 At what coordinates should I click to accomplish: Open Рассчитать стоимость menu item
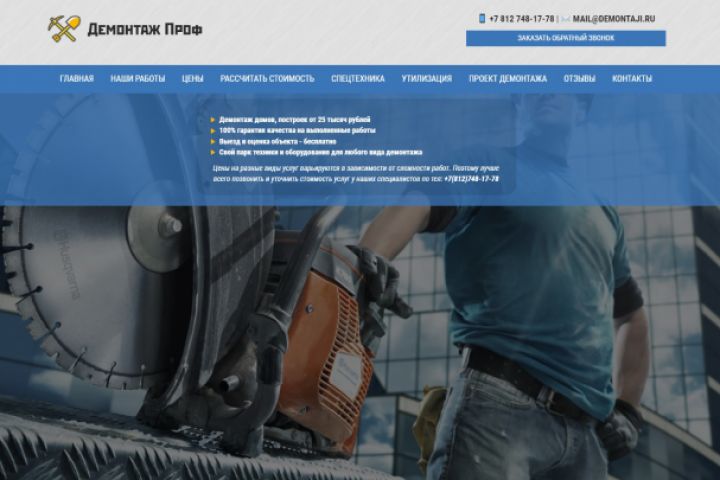click(267, 79)
